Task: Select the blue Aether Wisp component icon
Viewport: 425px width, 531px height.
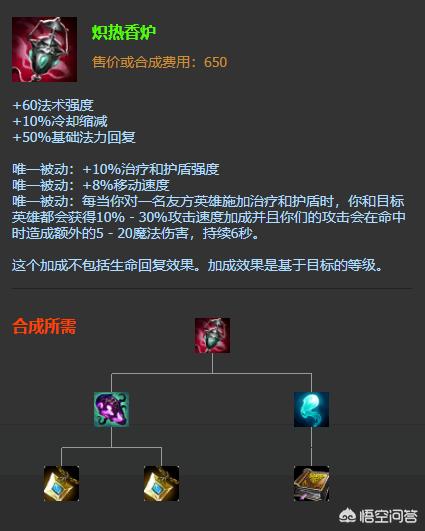Action: (x=311, y=409)
